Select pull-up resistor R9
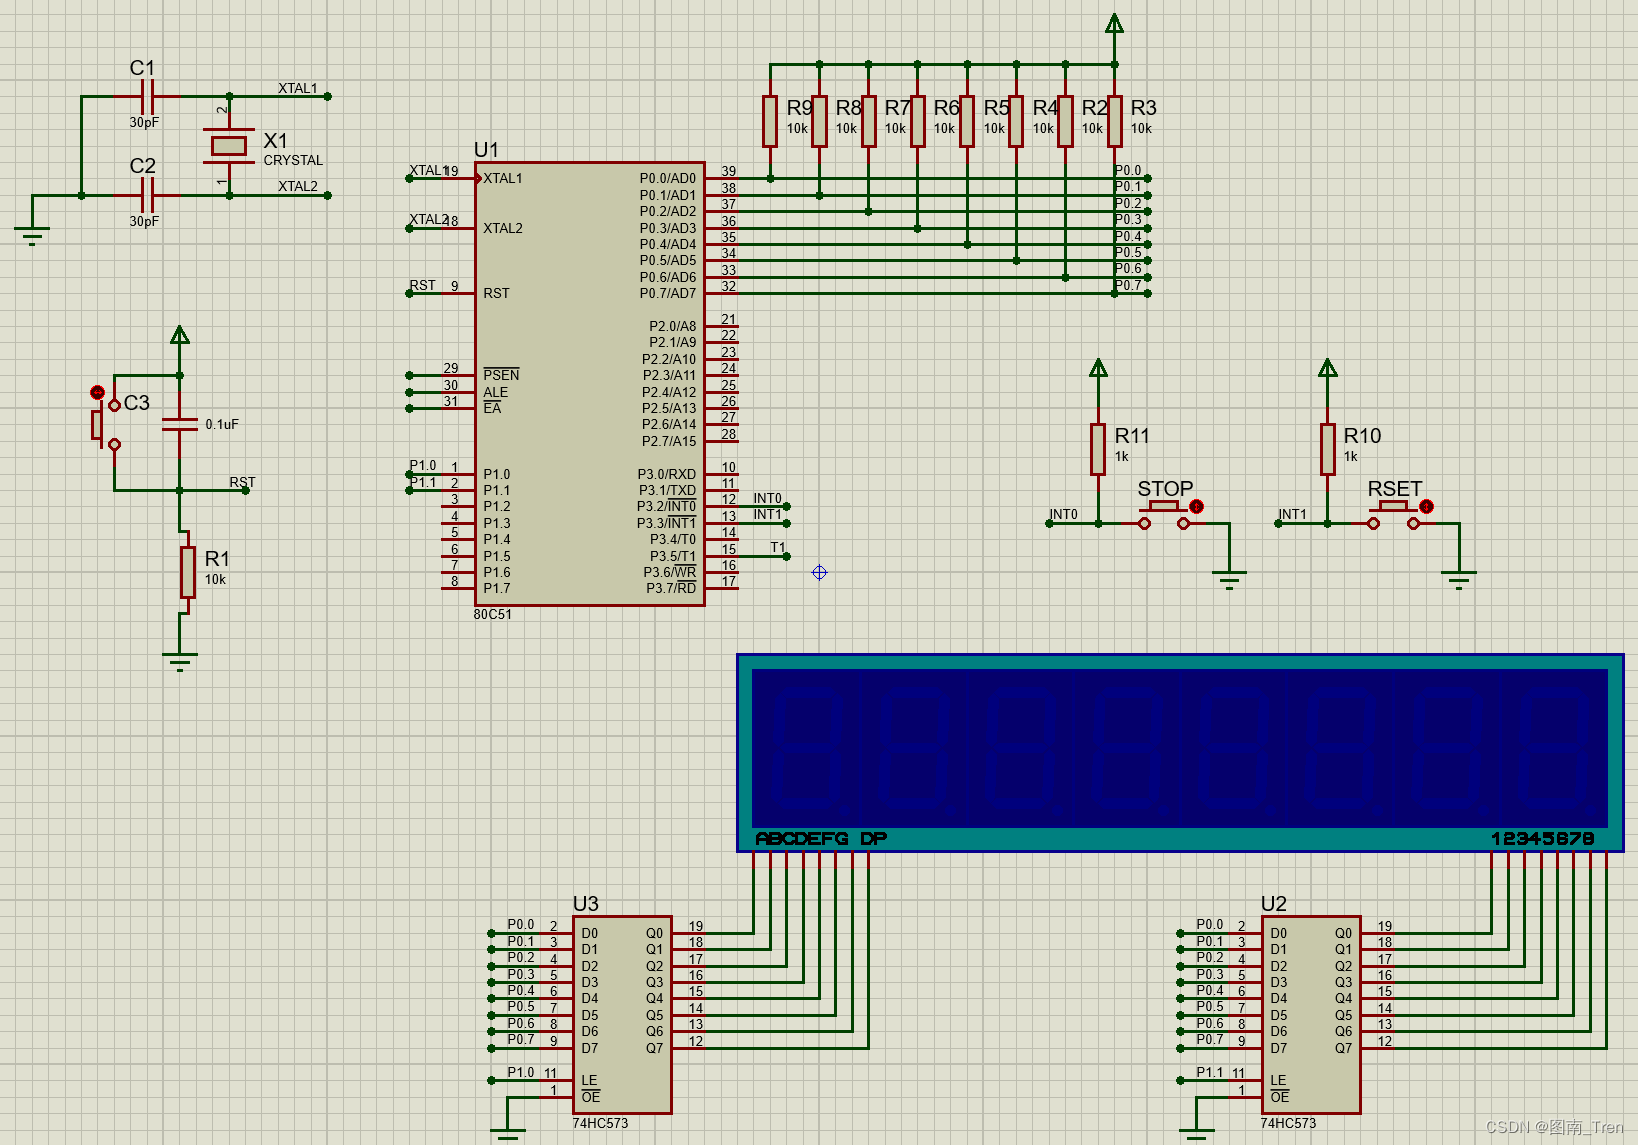The image size is (1638, 1145). coord(770,121)
